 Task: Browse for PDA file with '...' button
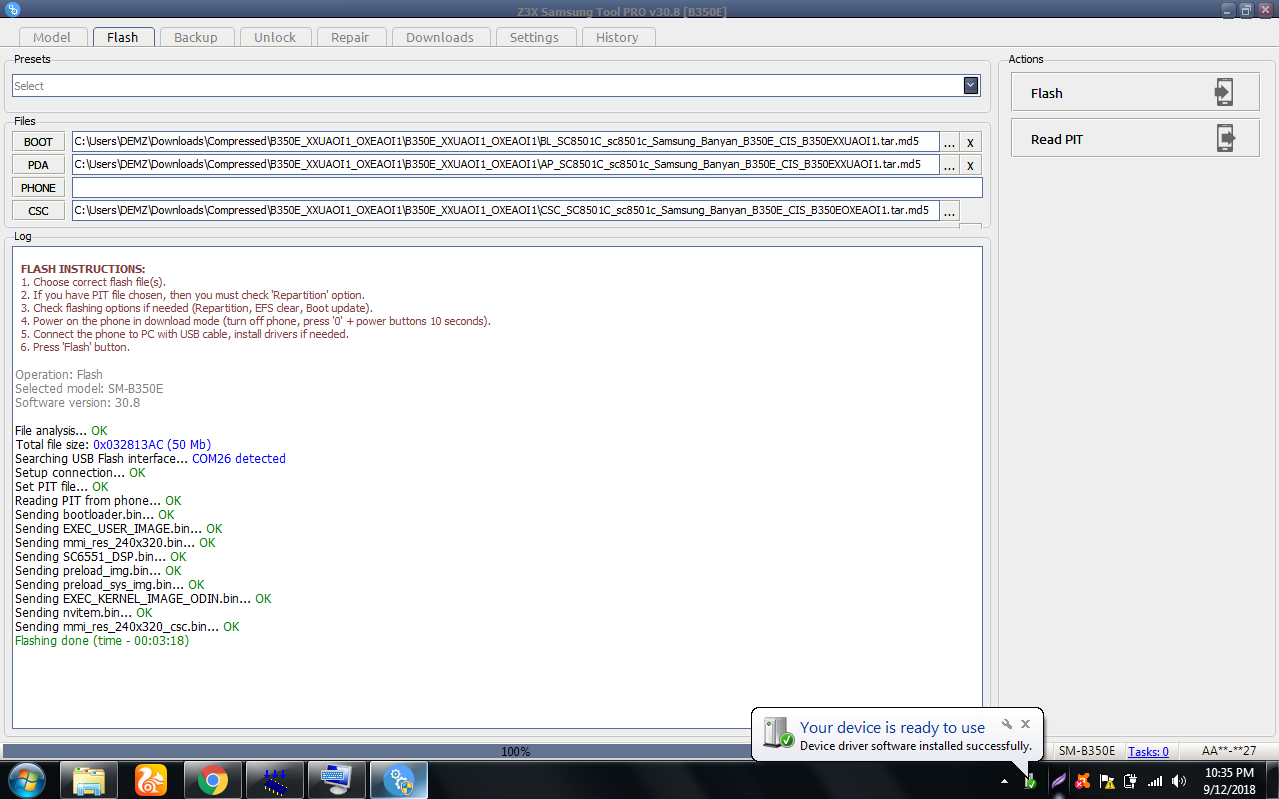tap(950, 165)
